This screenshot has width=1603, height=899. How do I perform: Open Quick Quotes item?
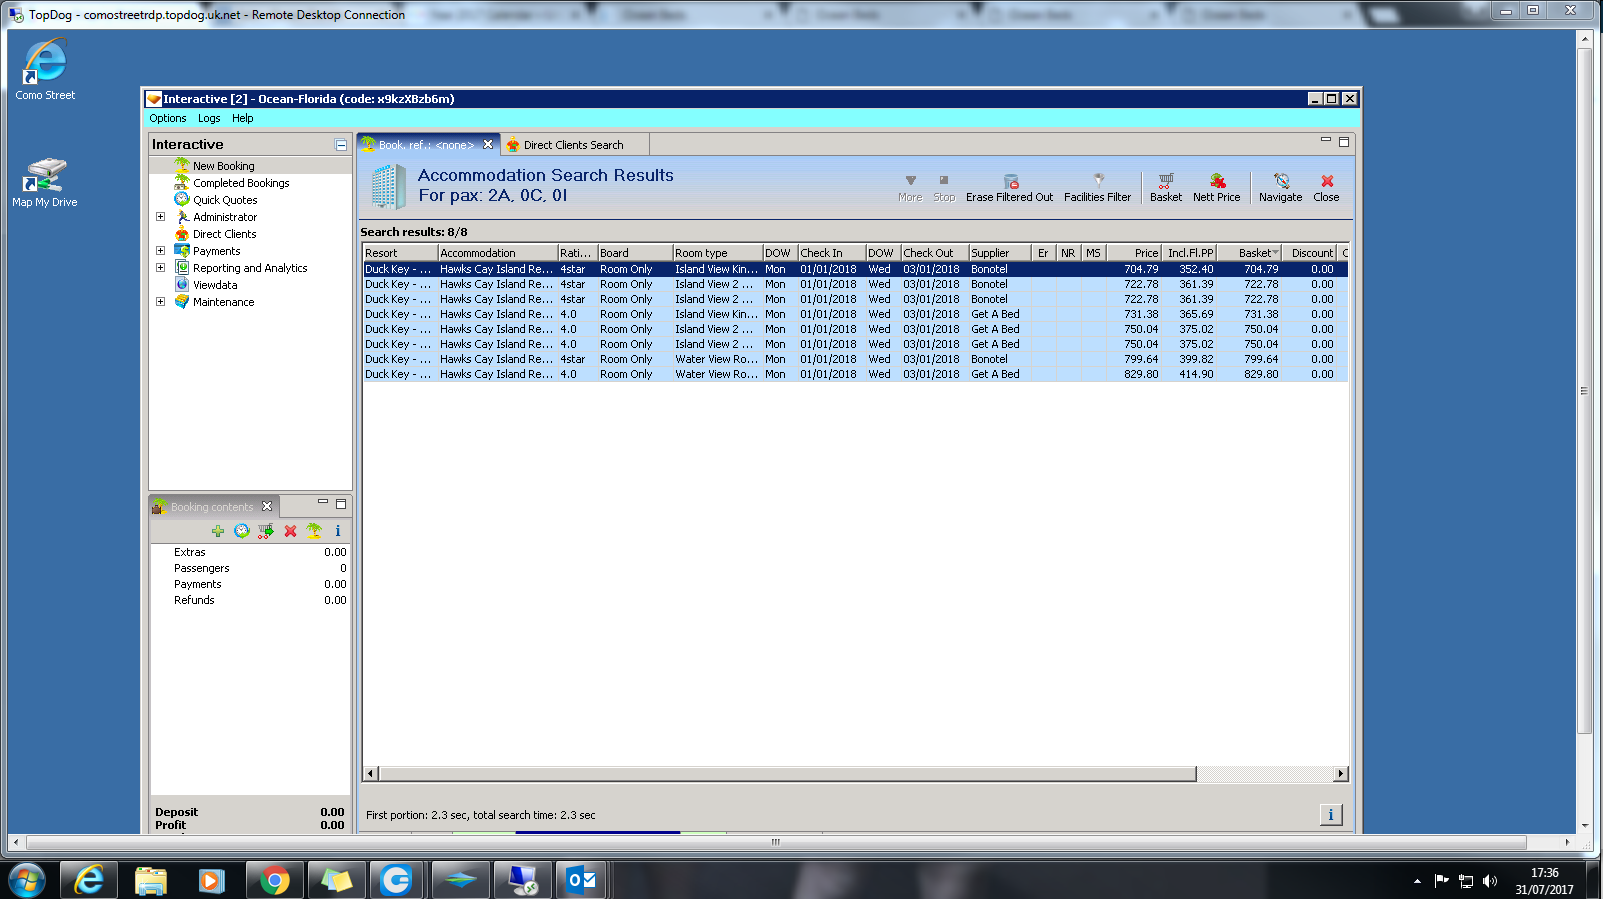(225, 200)
